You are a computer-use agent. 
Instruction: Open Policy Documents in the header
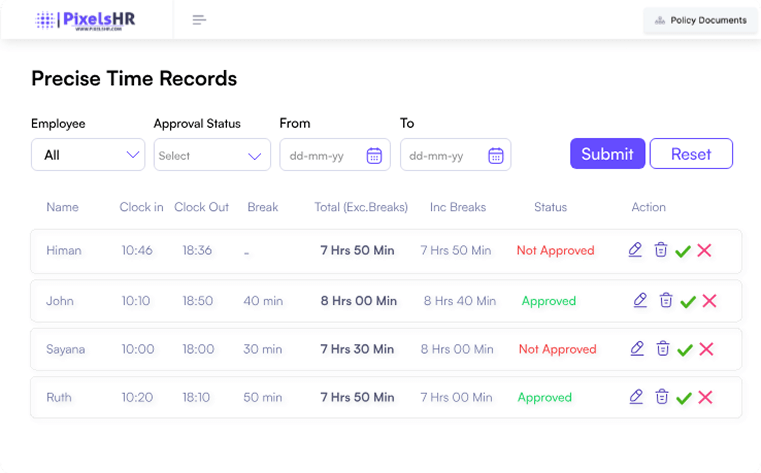tap(700, 20)
